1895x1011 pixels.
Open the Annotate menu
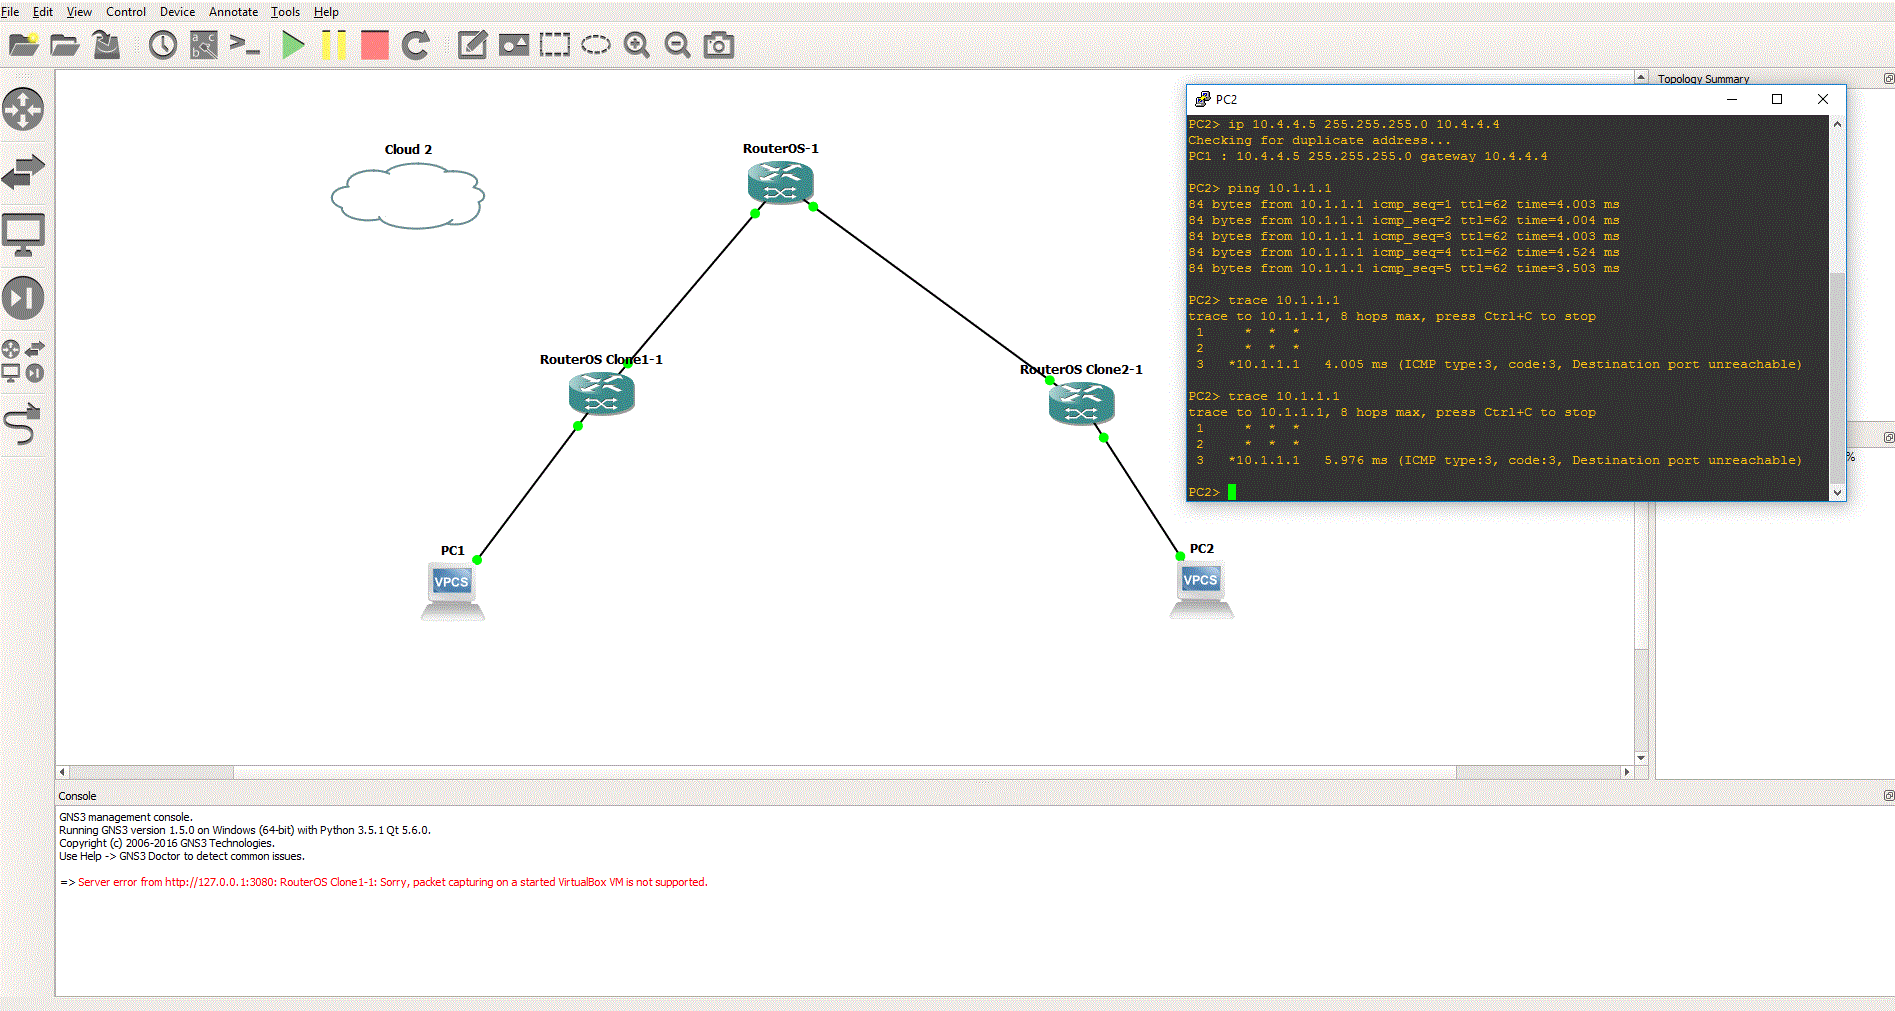233,12
